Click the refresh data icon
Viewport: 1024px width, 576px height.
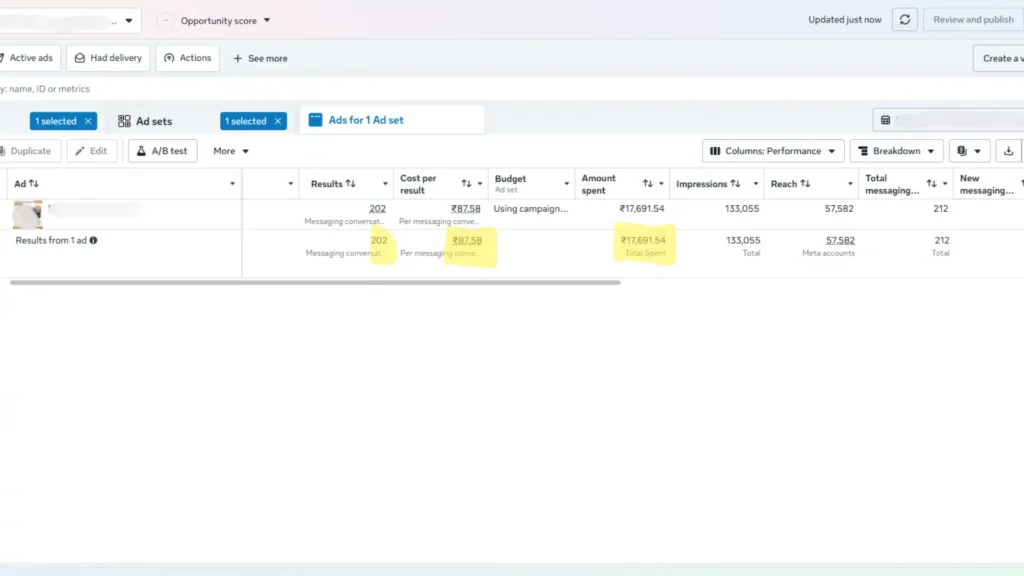point(904,20)
